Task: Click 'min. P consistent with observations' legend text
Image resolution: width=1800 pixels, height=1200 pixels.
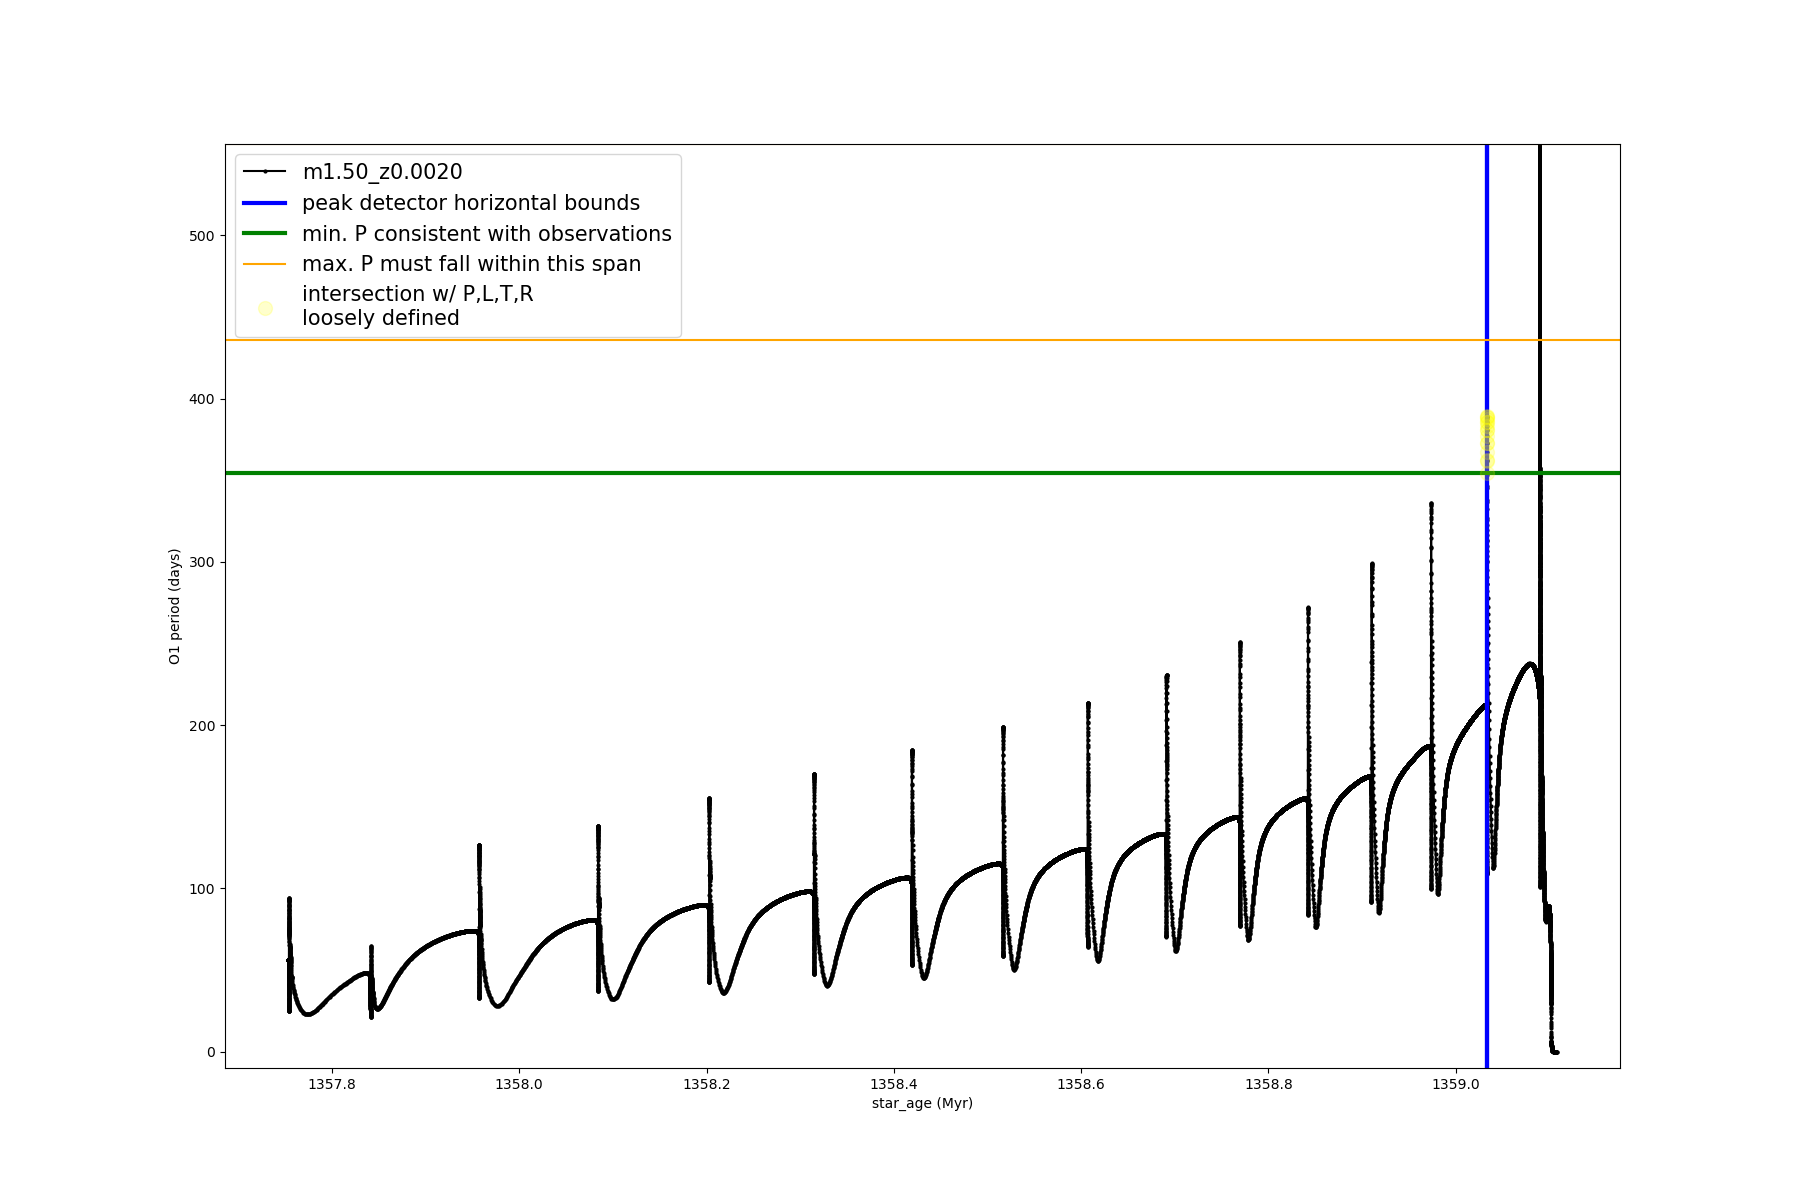Action: pyautogui.click(x=486, y=234)
